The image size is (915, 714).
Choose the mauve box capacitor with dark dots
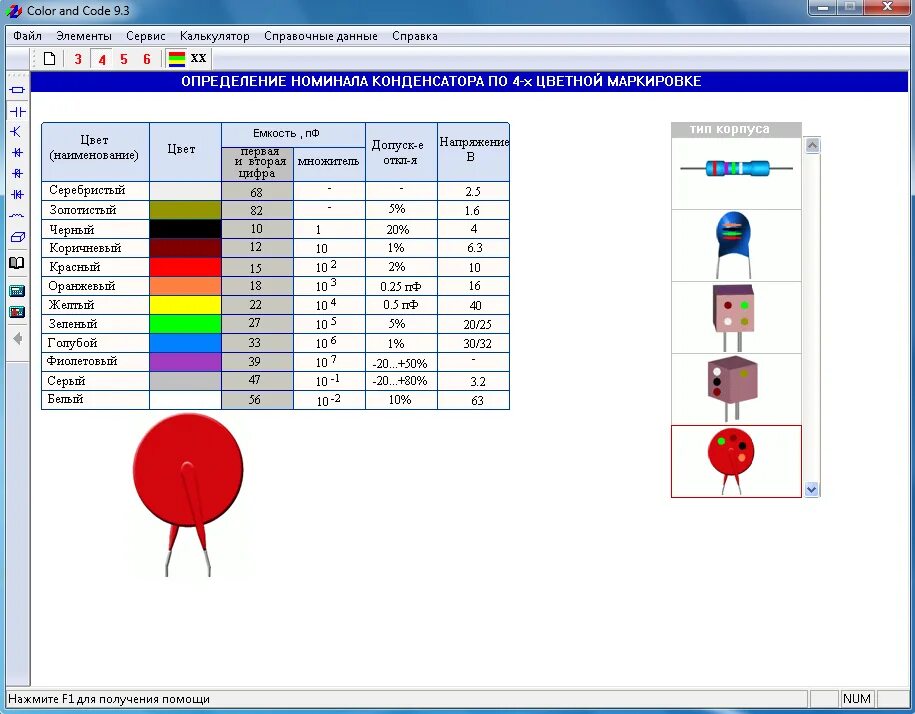point(736,389)
